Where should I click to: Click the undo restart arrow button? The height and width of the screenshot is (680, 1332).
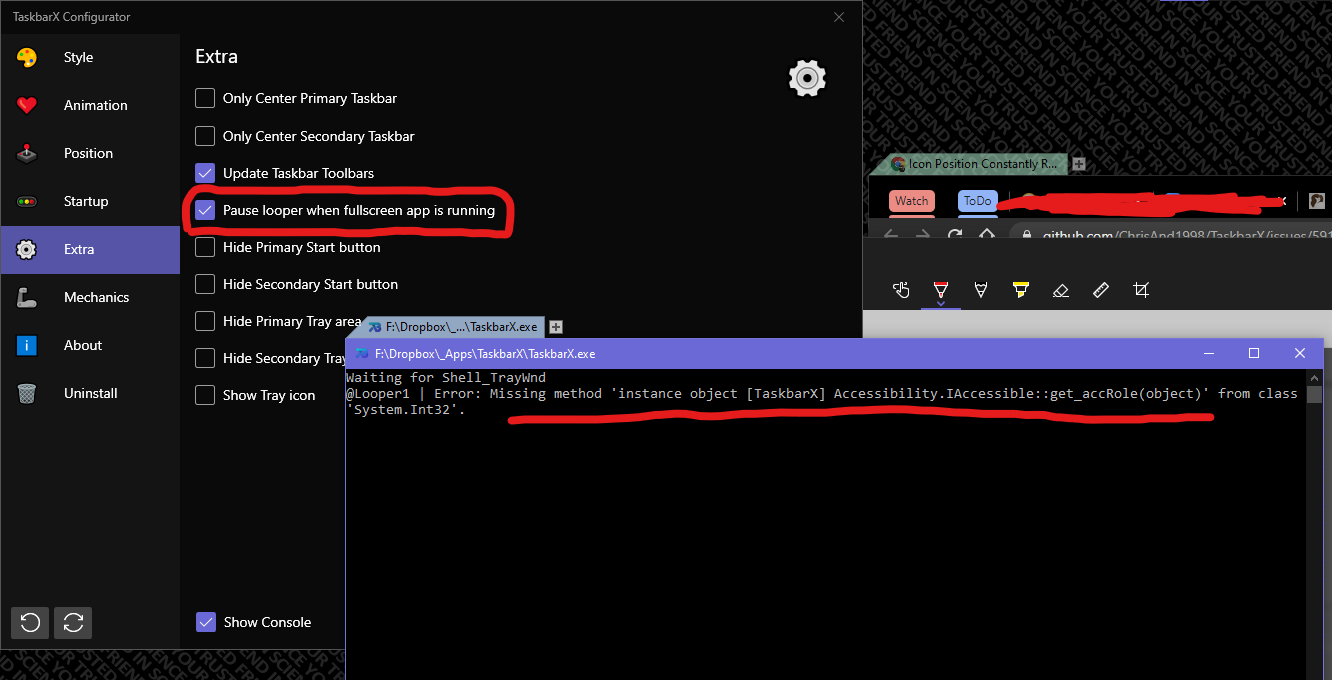pos(29,622)
